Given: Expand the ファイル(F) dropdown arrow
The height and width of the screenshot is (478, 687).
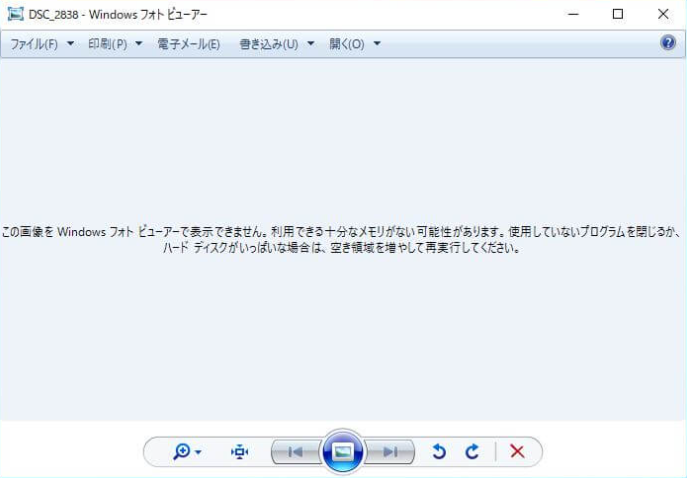Looking at the screenshot, I should 70,44.
